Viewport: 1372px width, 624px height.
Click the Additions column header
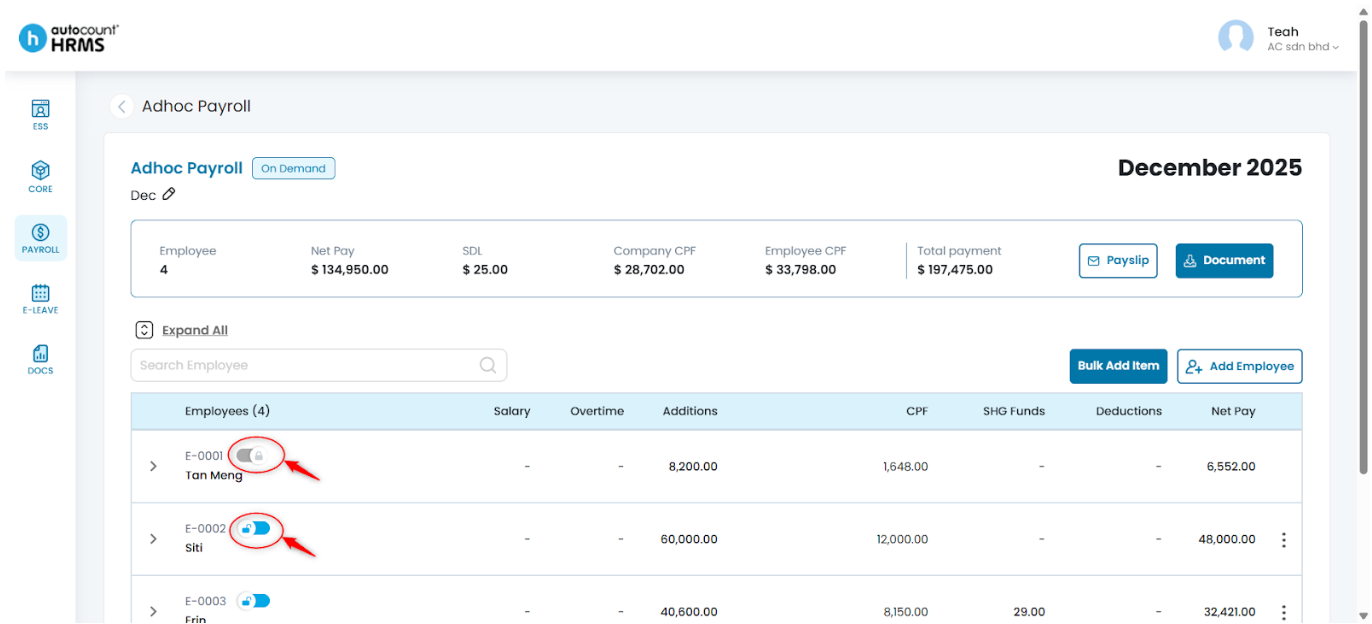(690, 411)
